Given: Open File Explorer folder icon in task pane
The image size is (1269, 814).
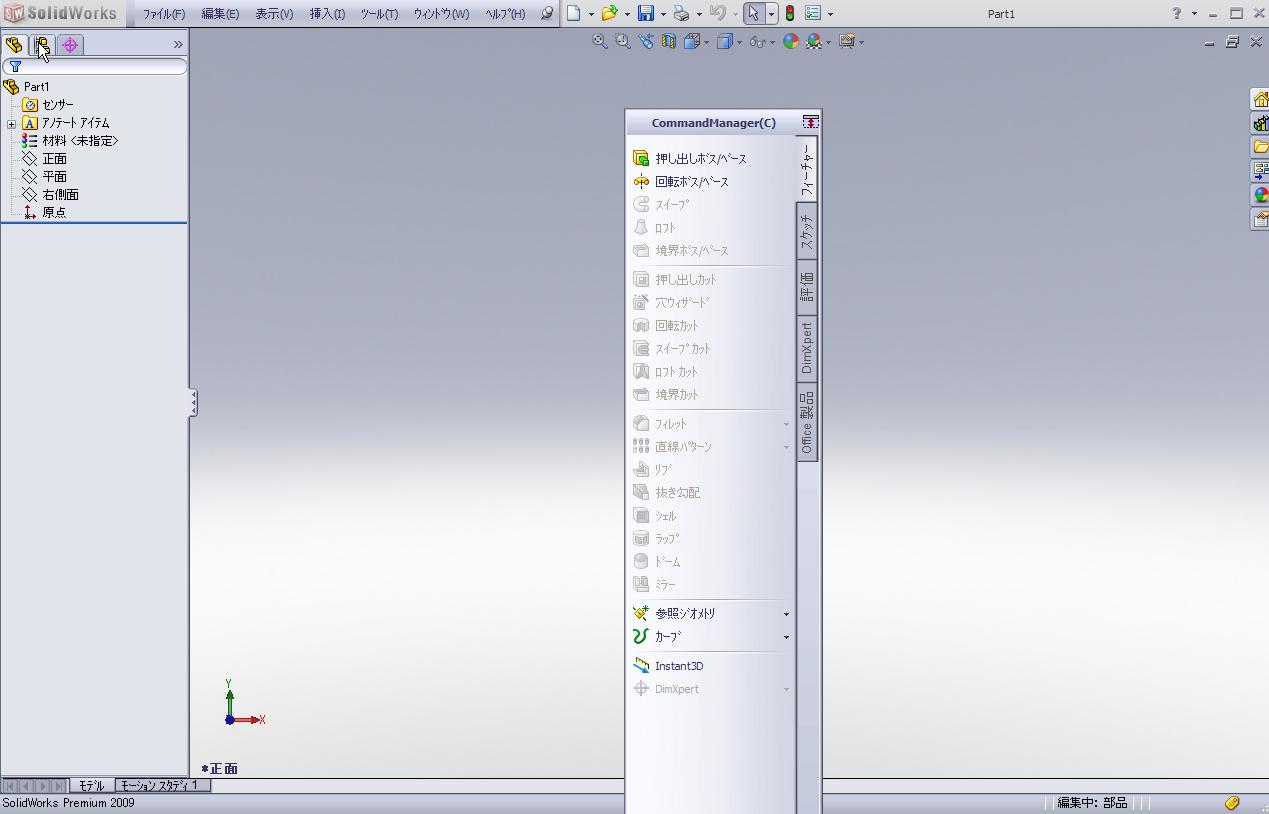Looking at the screenshot, I should pyautogui.click(x=1260, y=147).
